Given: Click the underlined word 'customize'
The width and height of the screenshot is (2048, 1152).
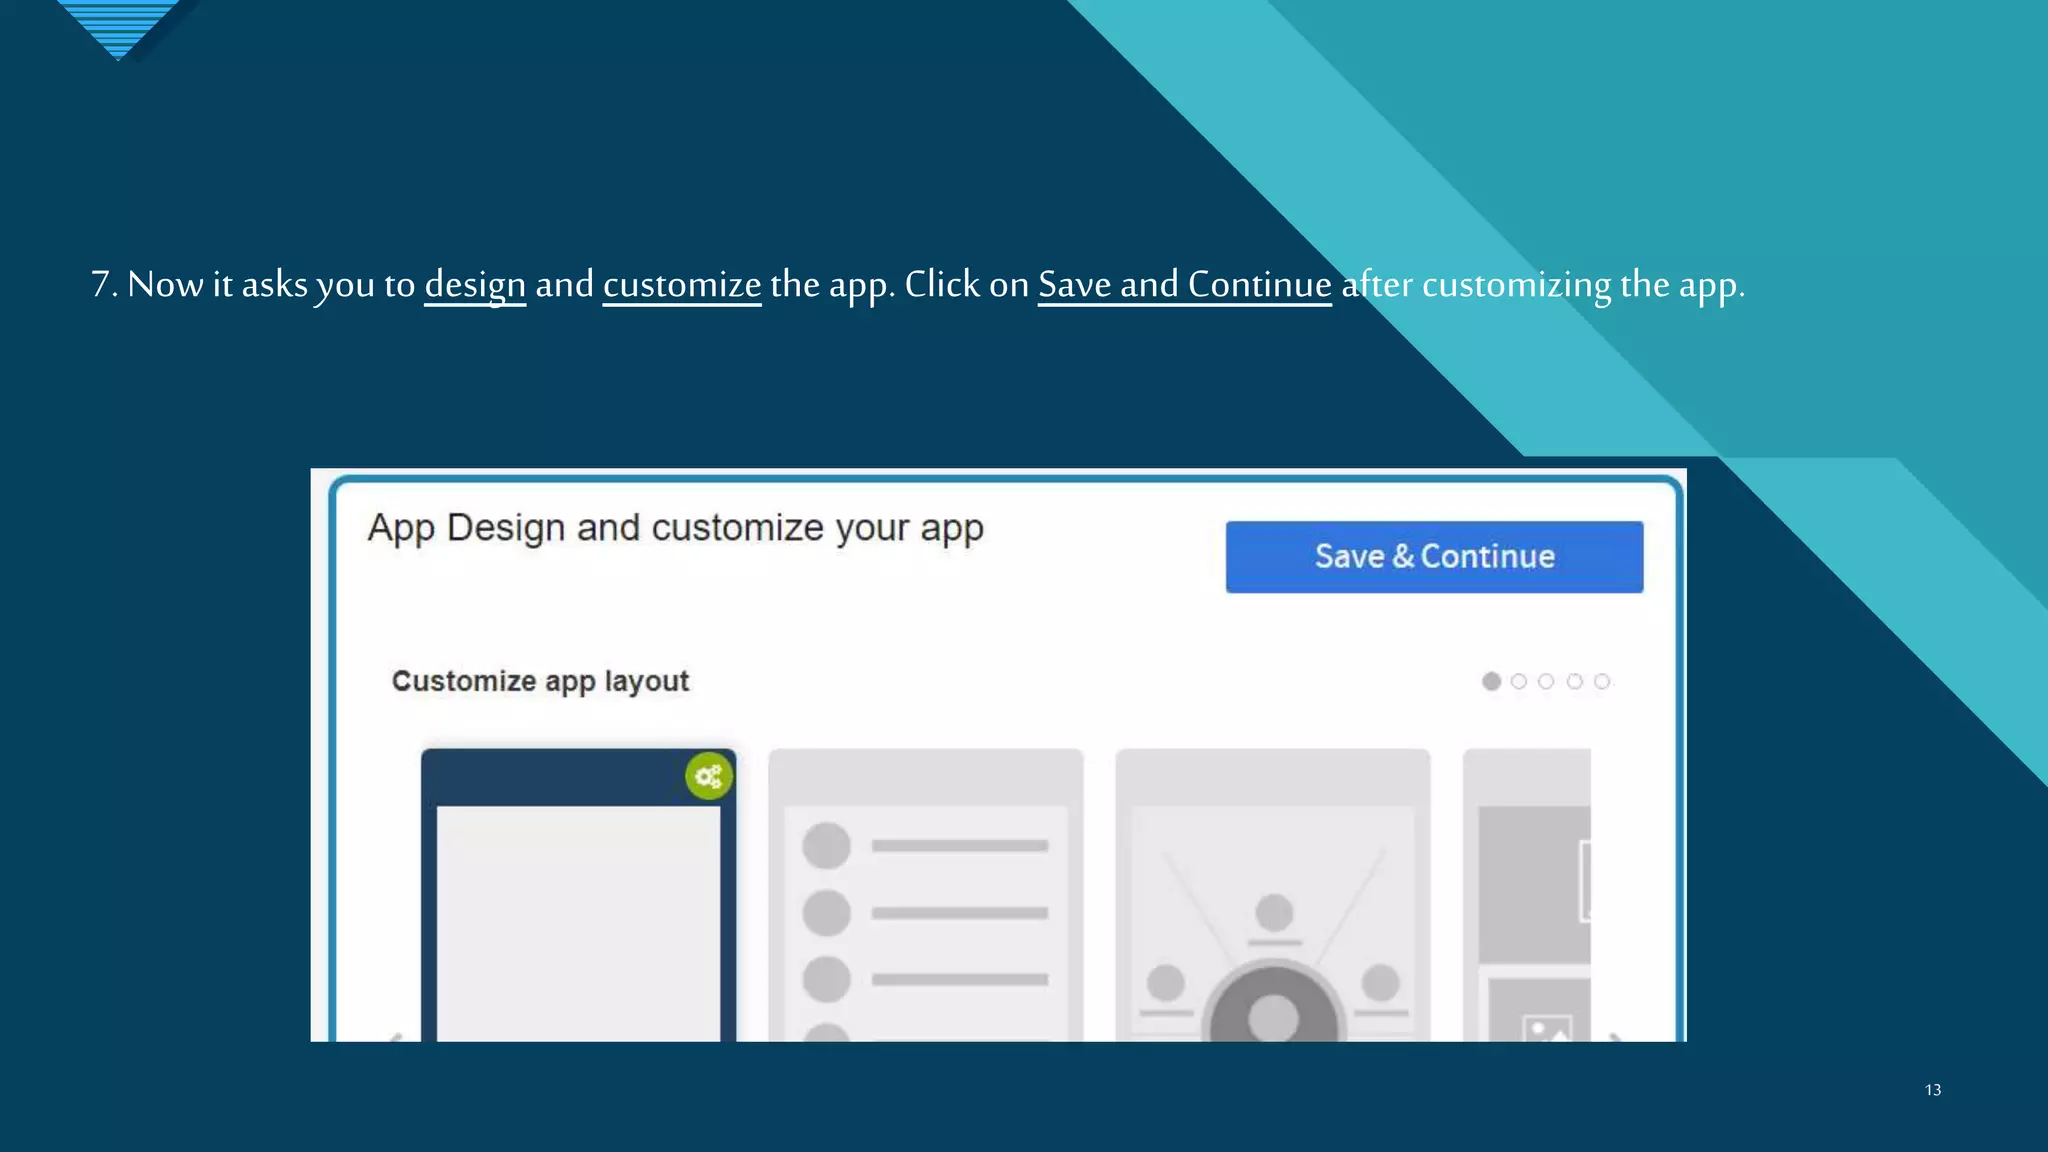Looking at the screenshot, I should point(682,285).
